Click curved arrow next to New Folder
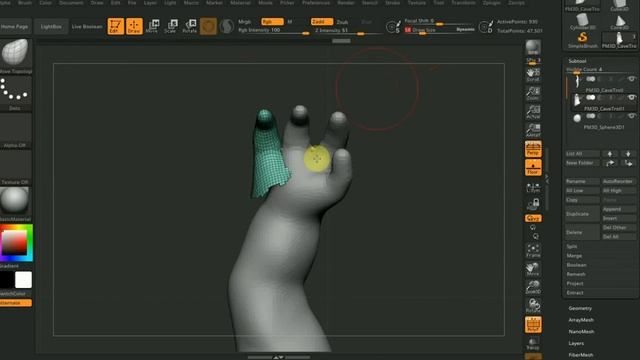Screen dimensions: 640x360 (x=610, y=163)
